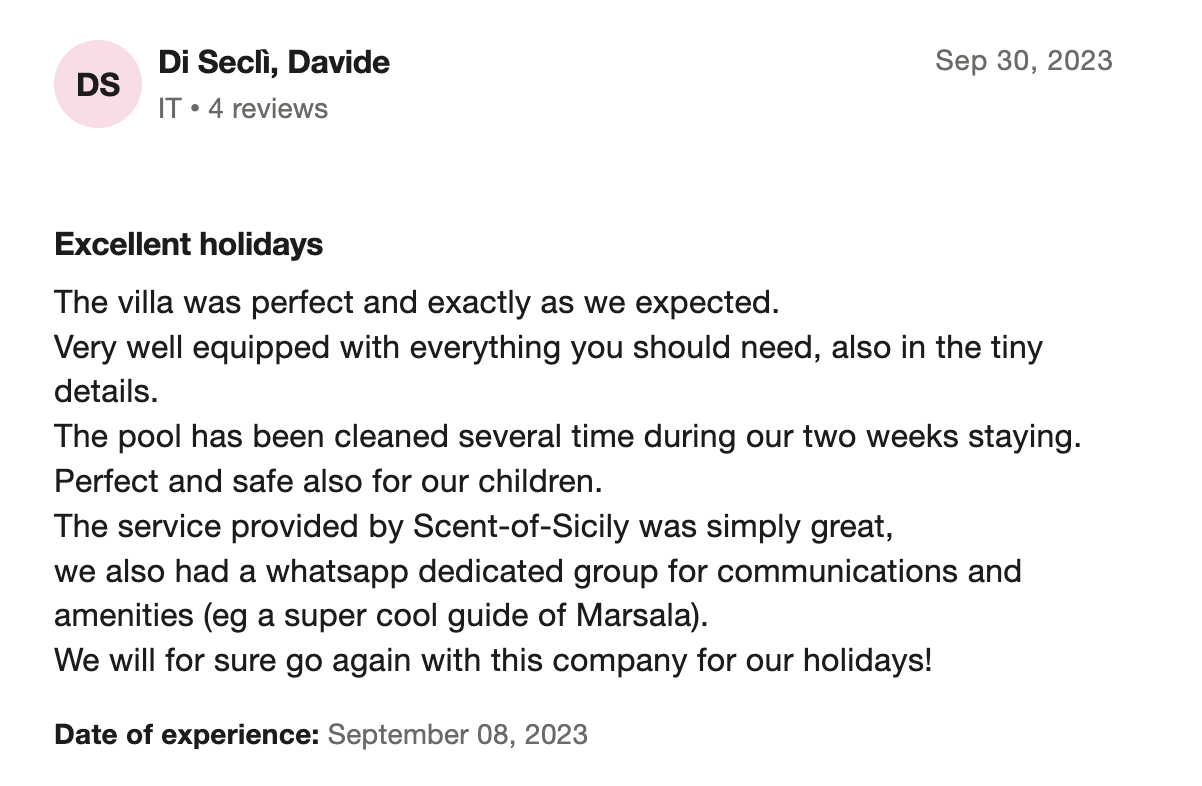
Task: Click the Sep 30, 2023 post date
Action: [x=1023, y=61]
